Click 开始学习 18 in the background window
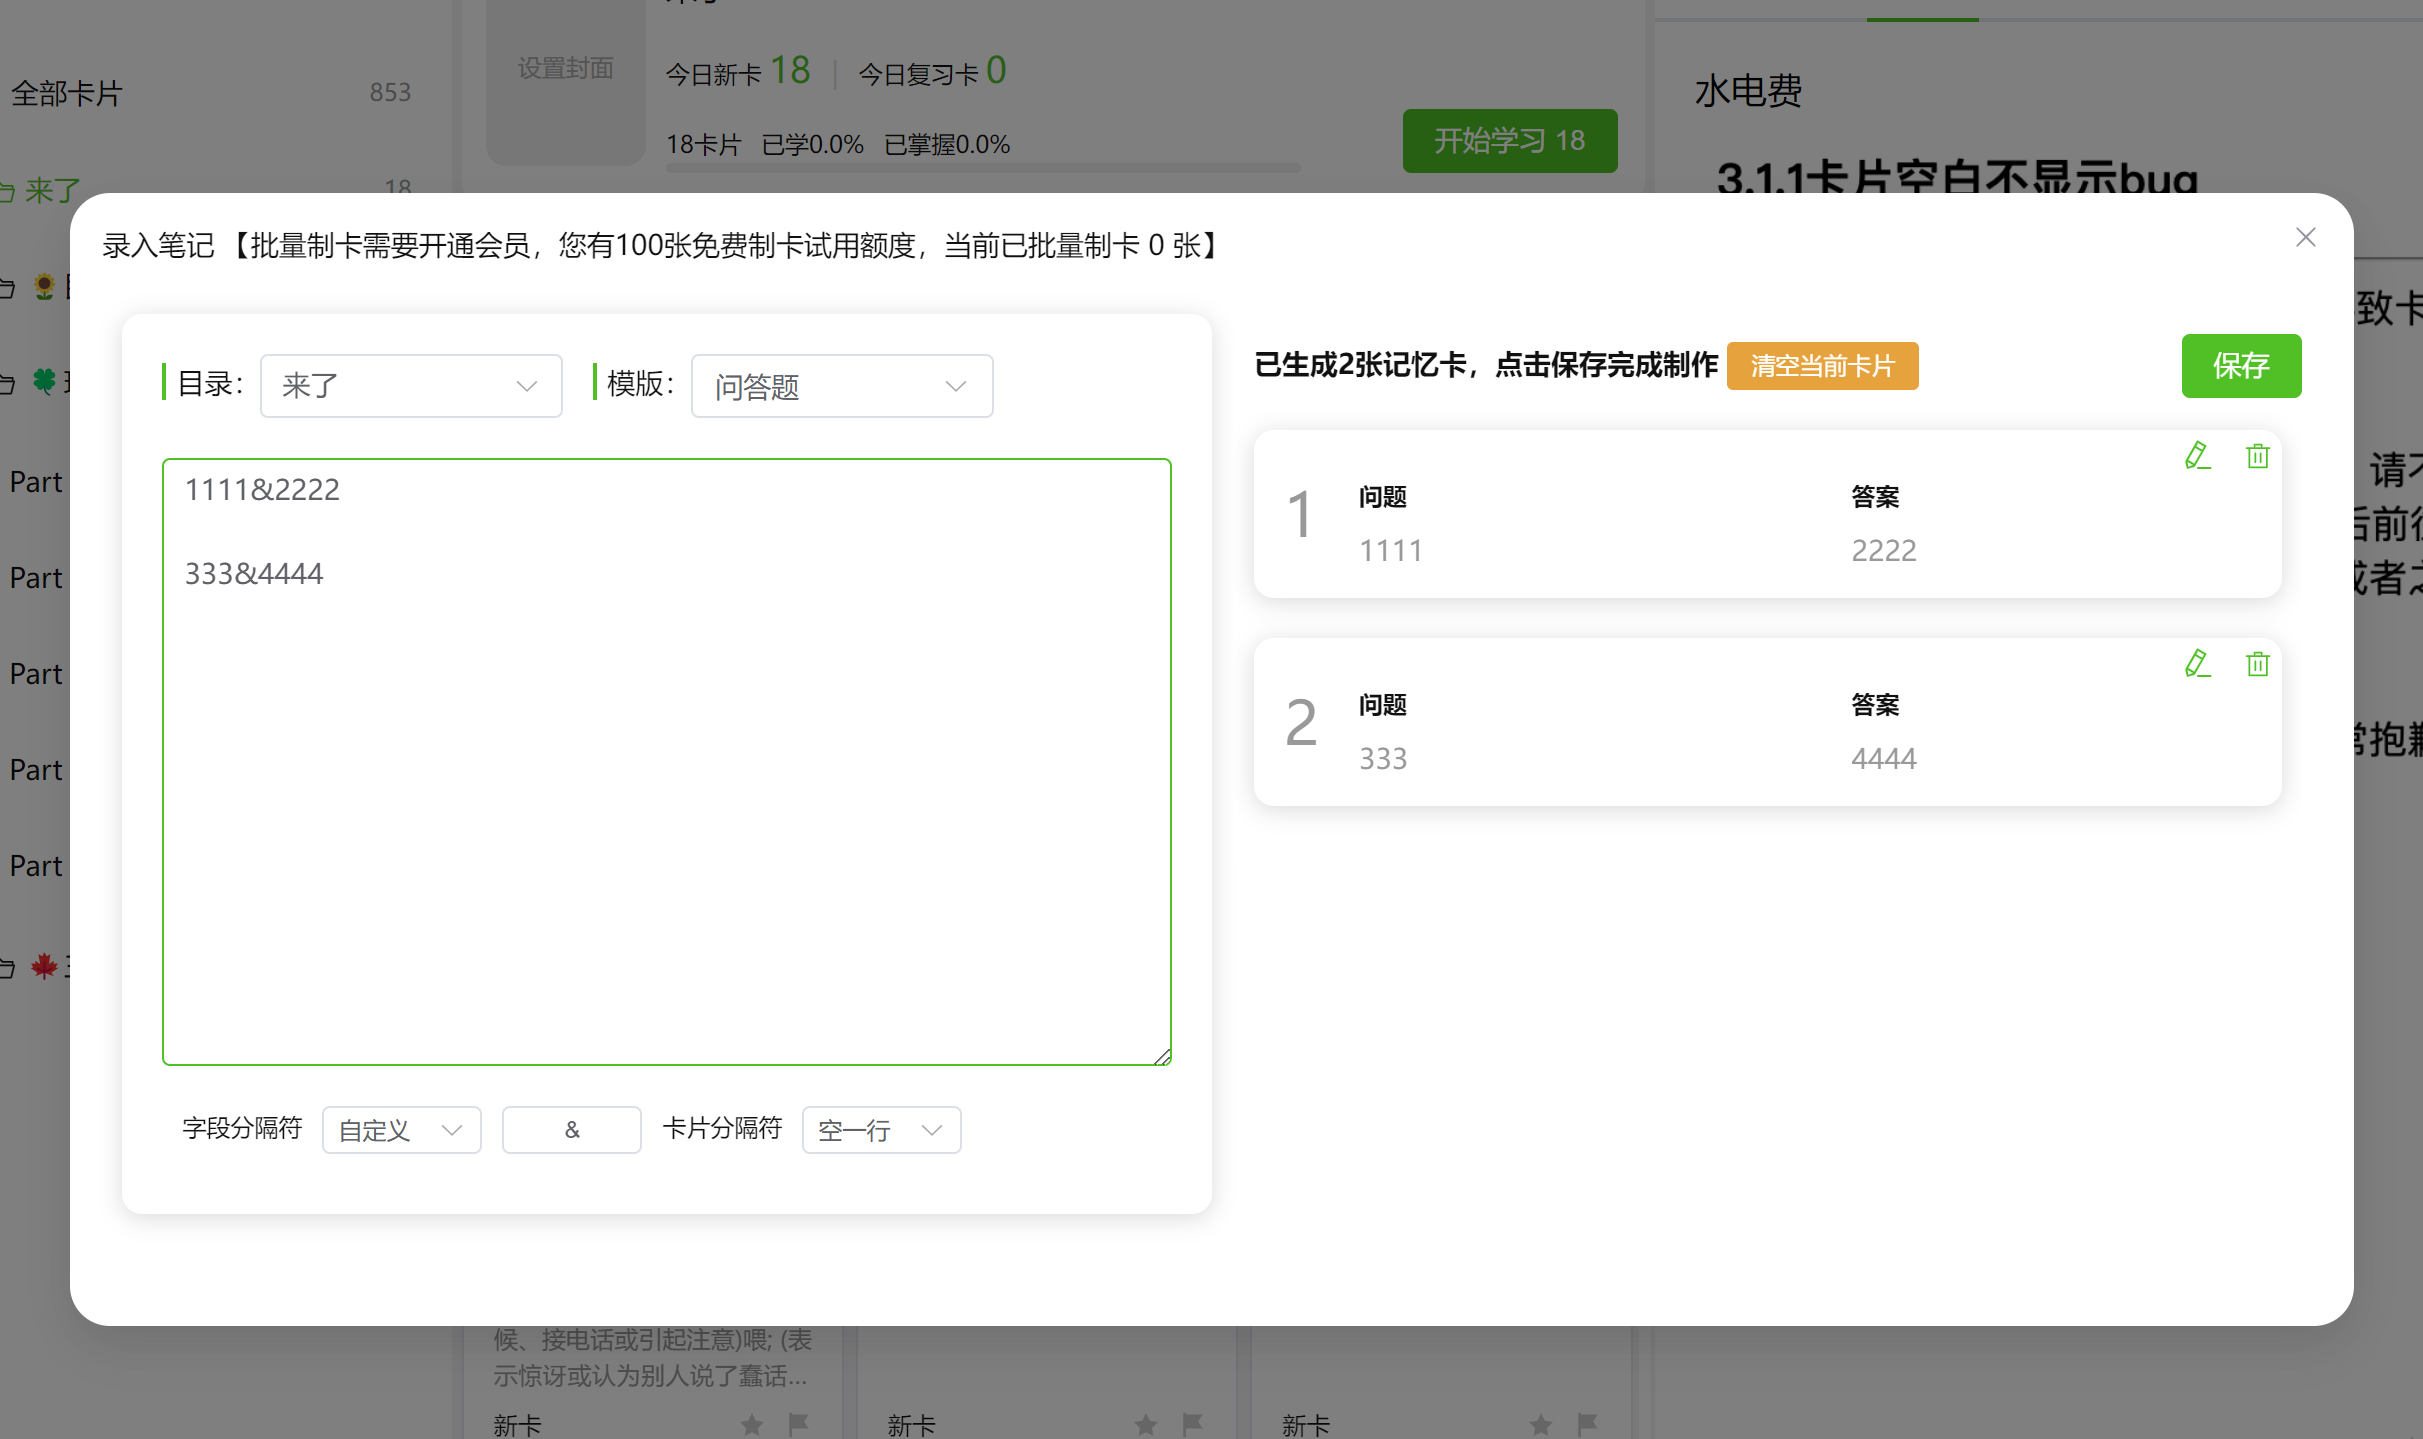 (x=1510, y=141)
